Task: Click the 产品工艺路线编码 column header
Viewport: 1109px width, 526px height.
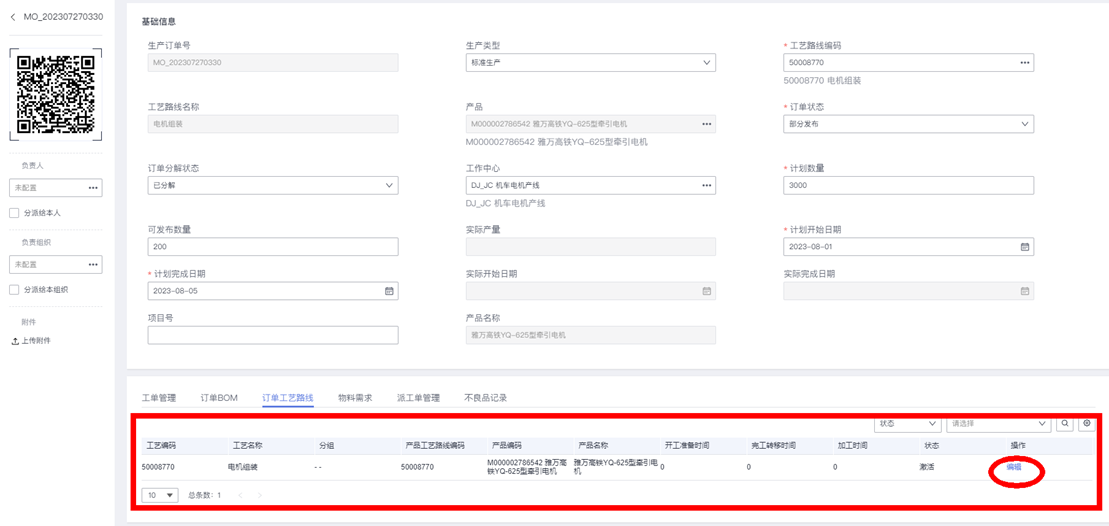Action: click(435, 446)
